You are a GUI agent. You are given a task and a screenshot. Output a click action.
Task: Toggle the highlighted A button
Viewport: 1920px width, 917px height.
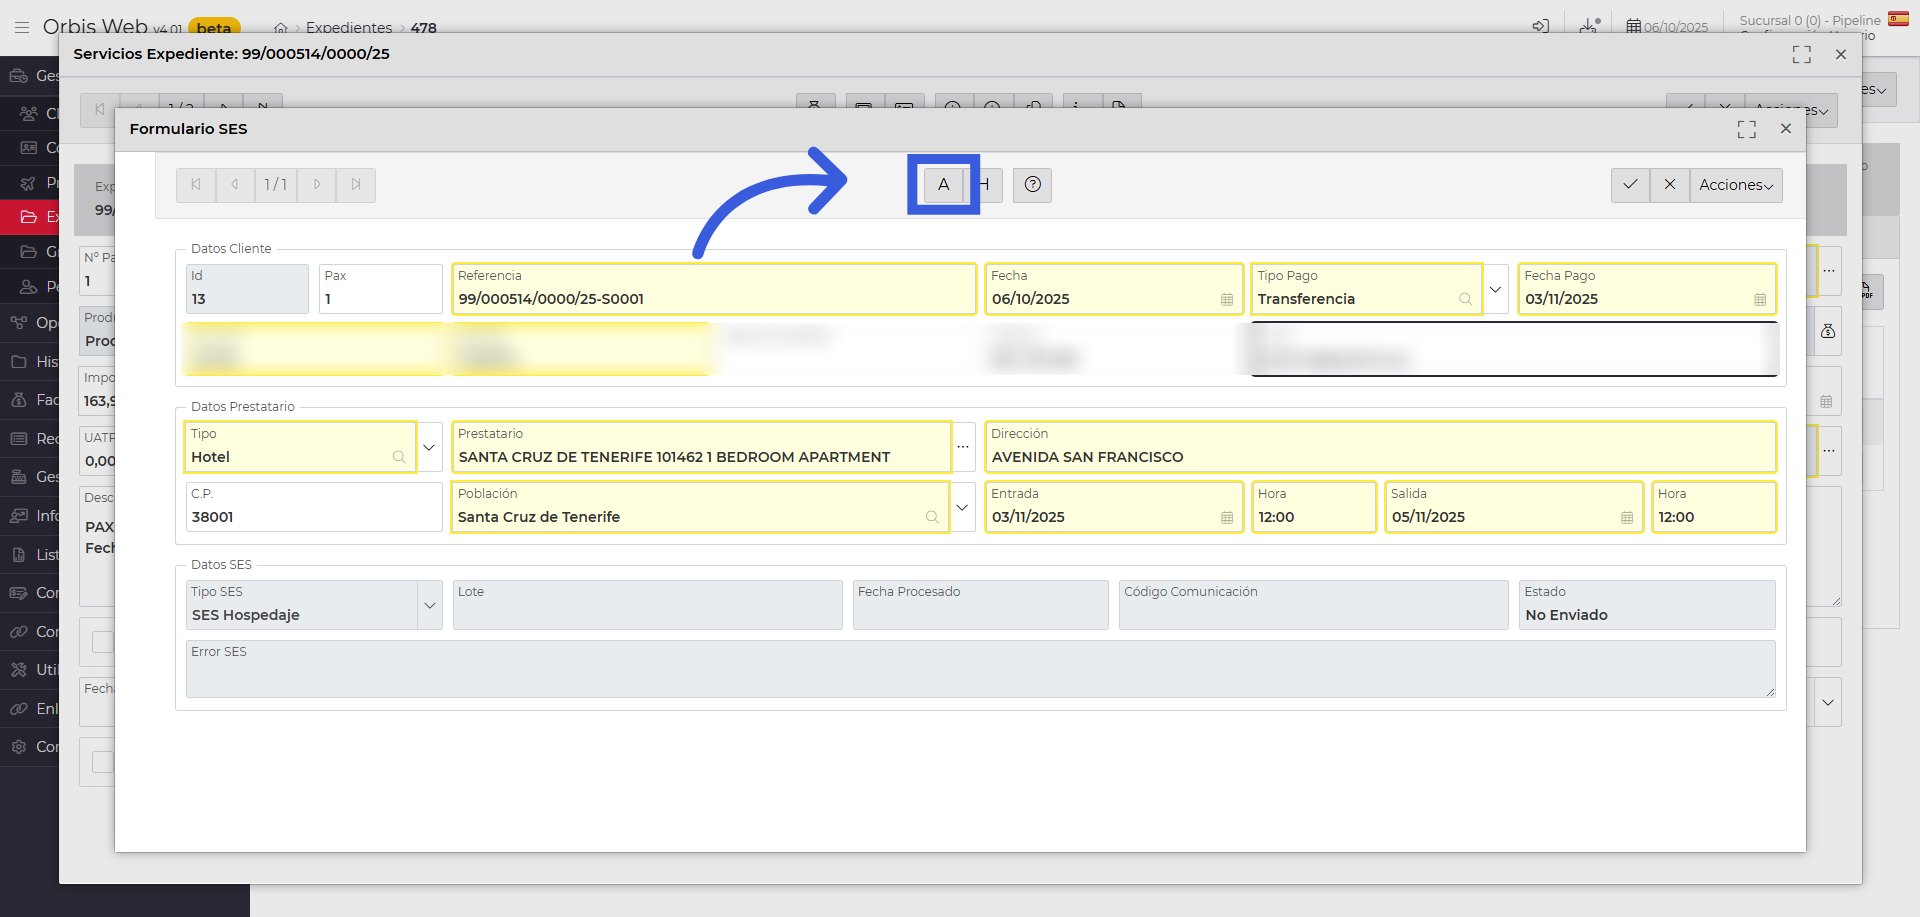pyautogui.click(x=943, y=185)
